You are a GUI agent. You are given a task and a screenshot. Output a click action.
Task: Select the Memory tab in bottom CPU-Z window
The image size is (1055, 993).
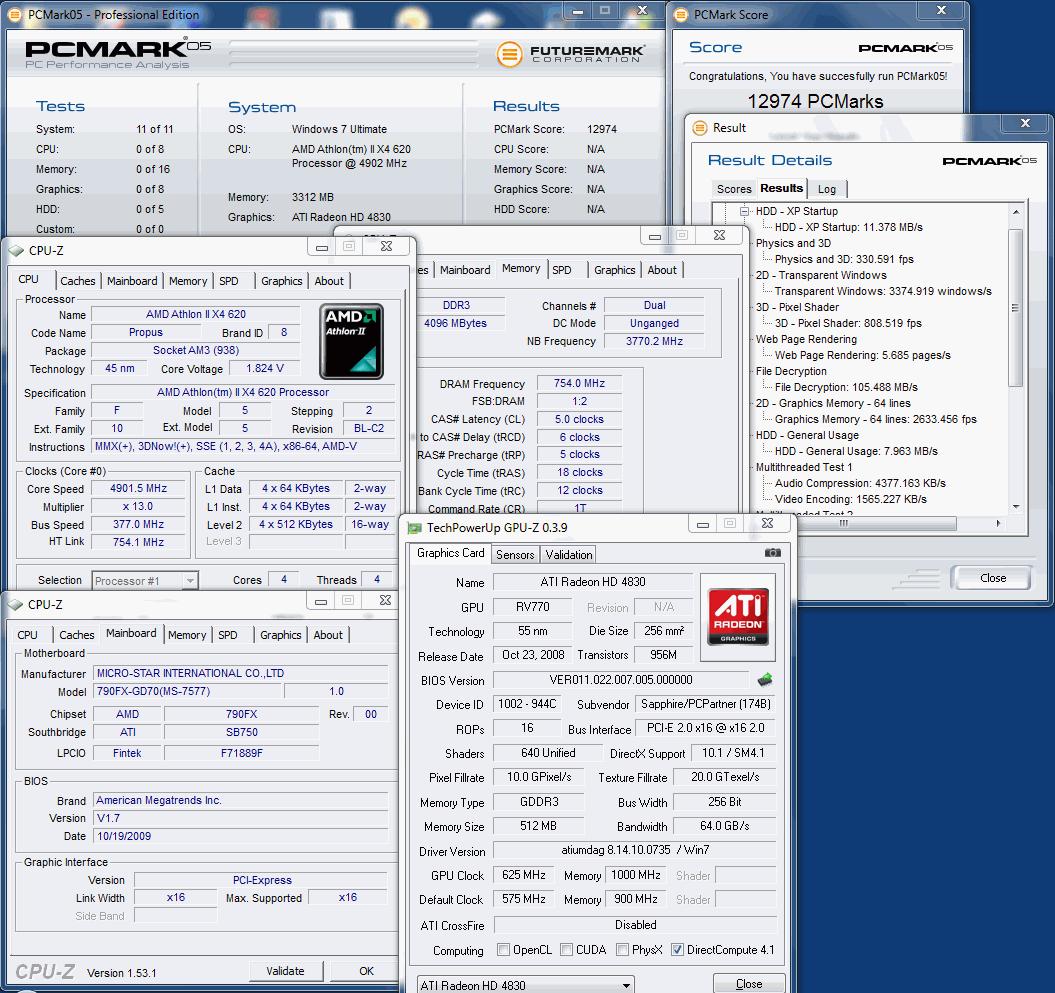[x=187, y=634]
